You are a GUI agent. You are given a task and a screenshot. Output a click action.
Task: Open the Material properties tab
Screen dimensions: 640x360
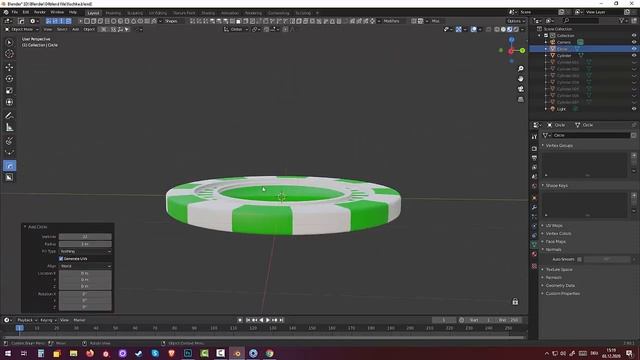(534, 254)
